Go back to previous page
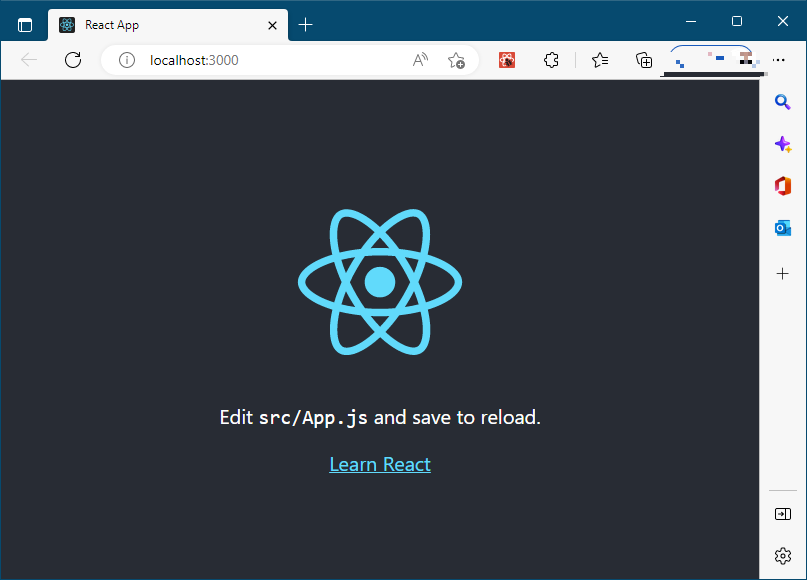807x580 pixels. (x=29, y=60)
